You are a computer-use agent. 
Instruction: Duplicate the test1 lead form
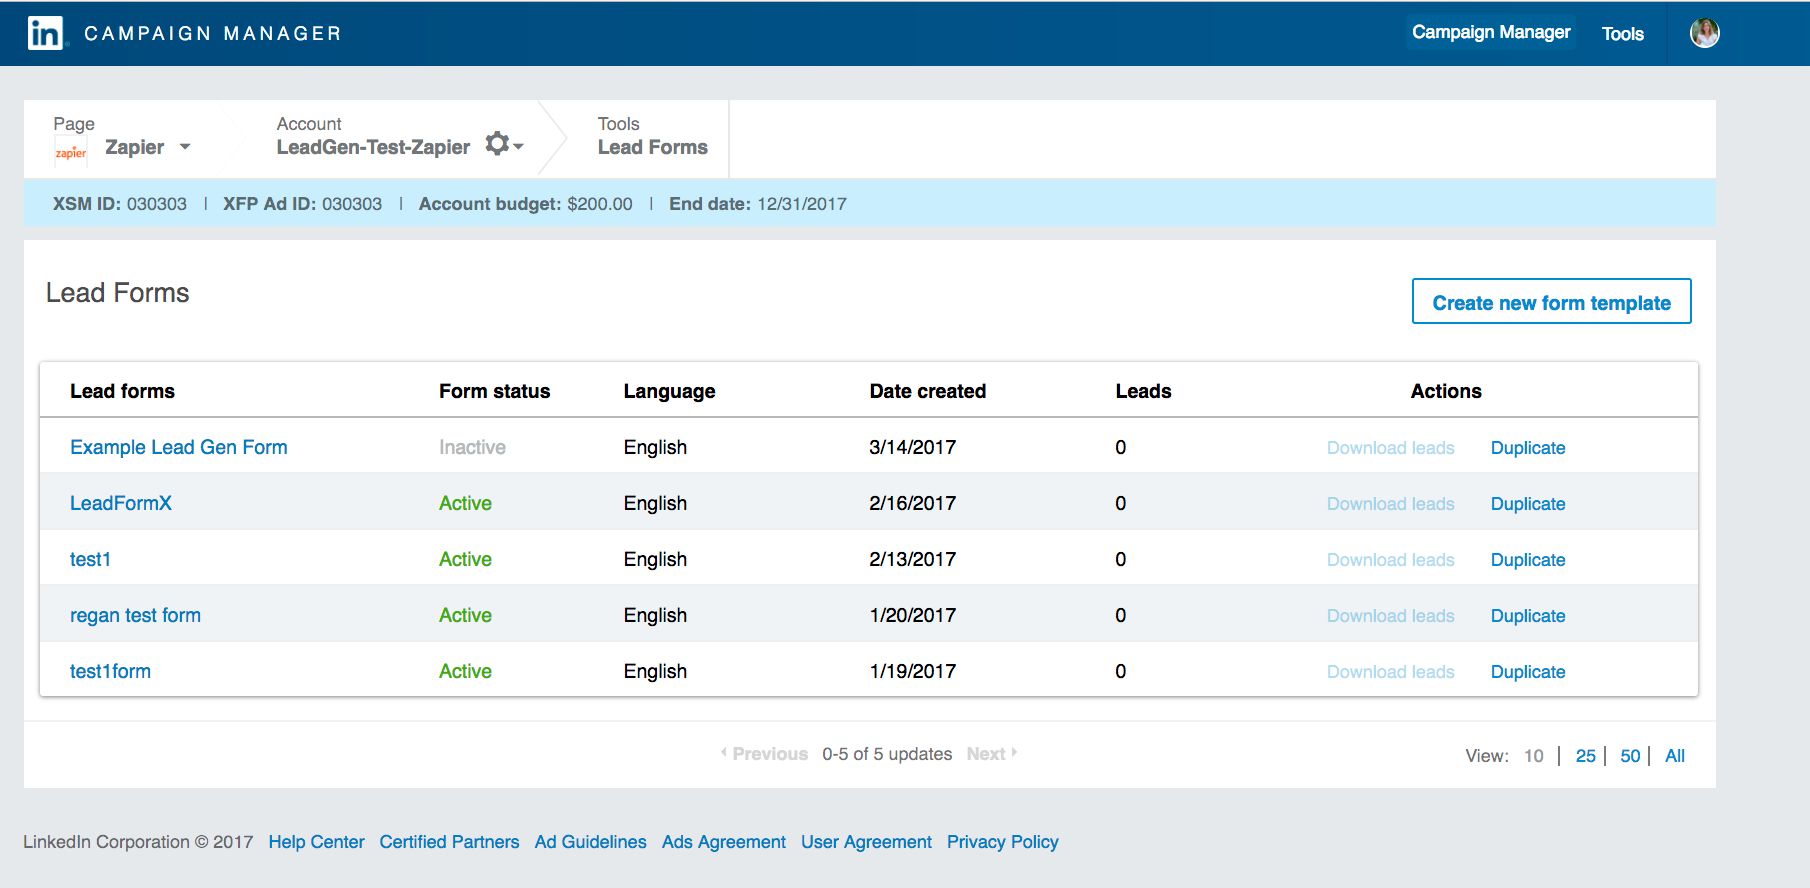(x=1527, y=560)
